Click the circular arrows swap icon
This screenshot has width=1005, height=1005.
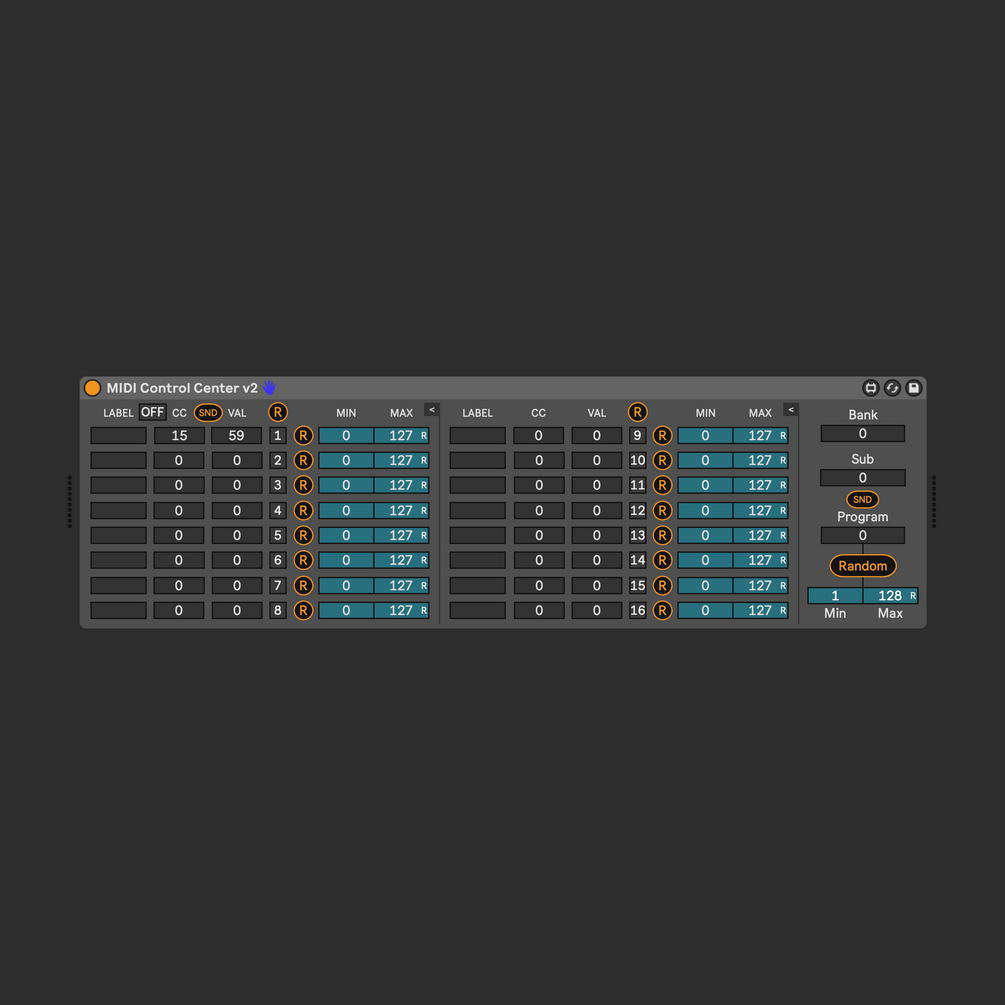coord(892,388)
